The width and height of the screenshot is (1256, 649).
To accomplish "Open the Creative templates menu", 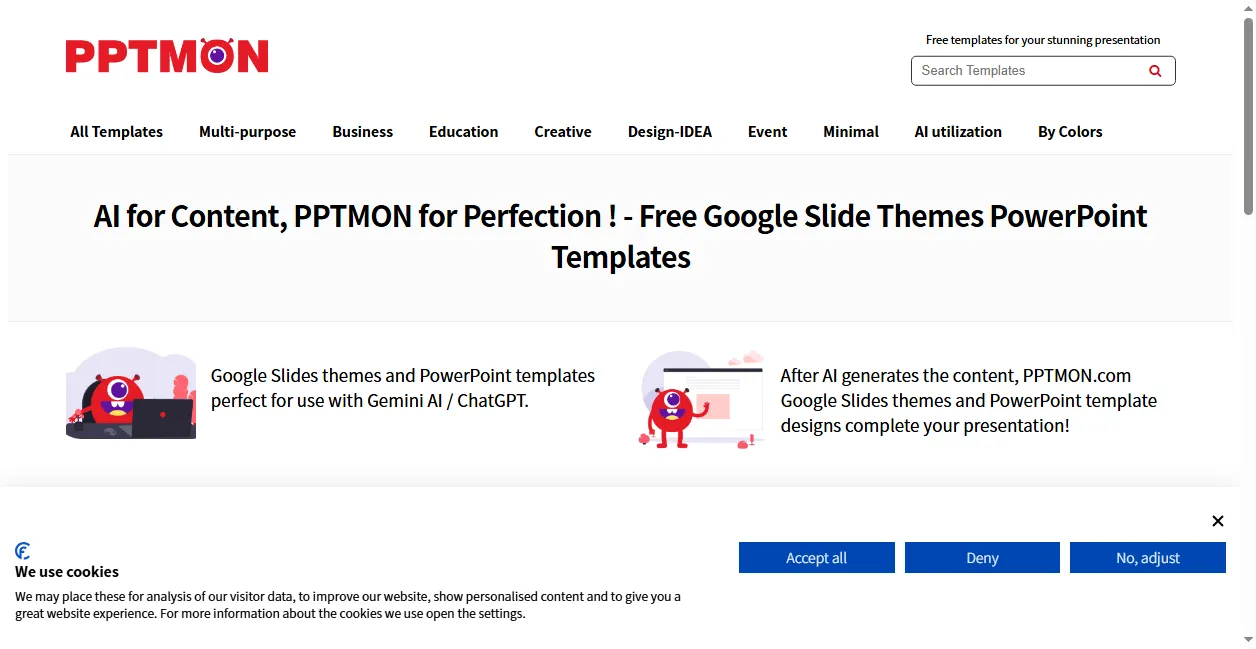I will (x=562, y=132).
